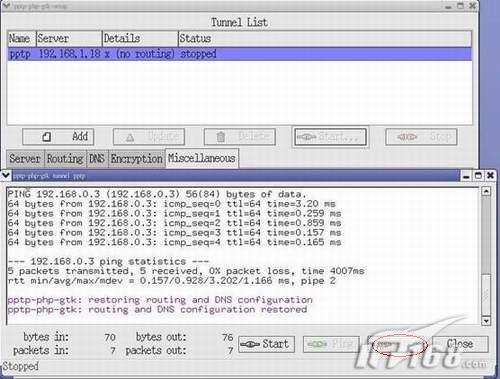Switch to the Encryption tab
The height and width of the screenshot is (379, 500).
[x=137, y=158]
